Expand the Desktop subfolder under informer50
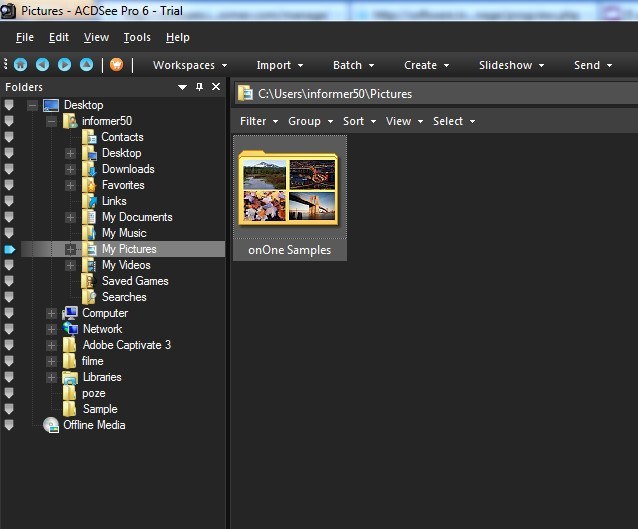 click(70, 153)
